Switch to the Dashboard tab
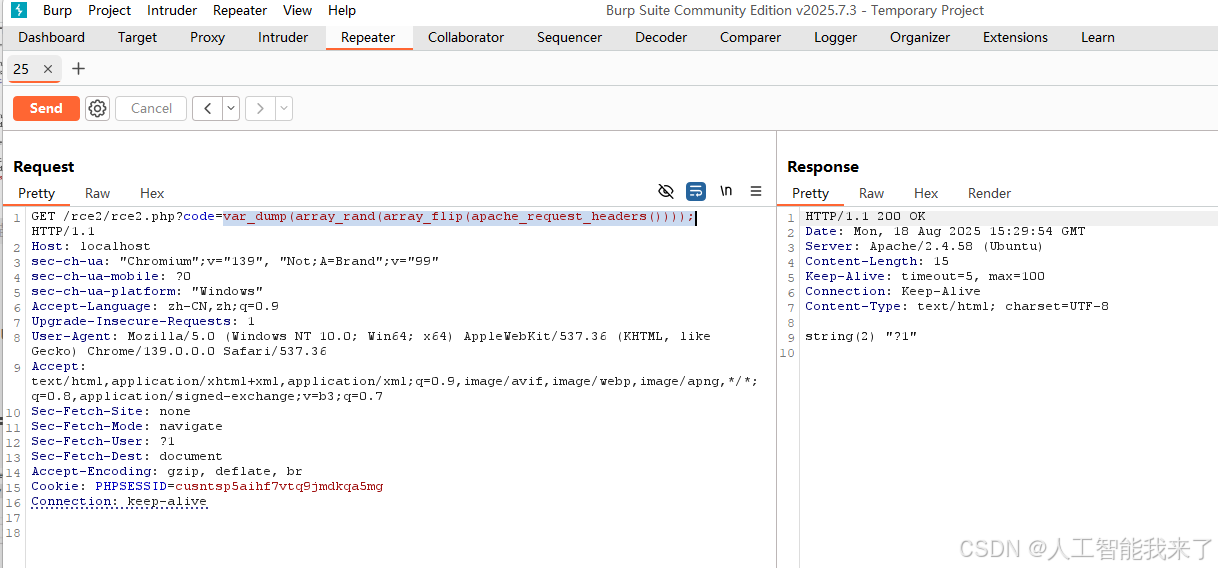The height and width of the screenshot is (568, 1218). (x=52, y=37)
